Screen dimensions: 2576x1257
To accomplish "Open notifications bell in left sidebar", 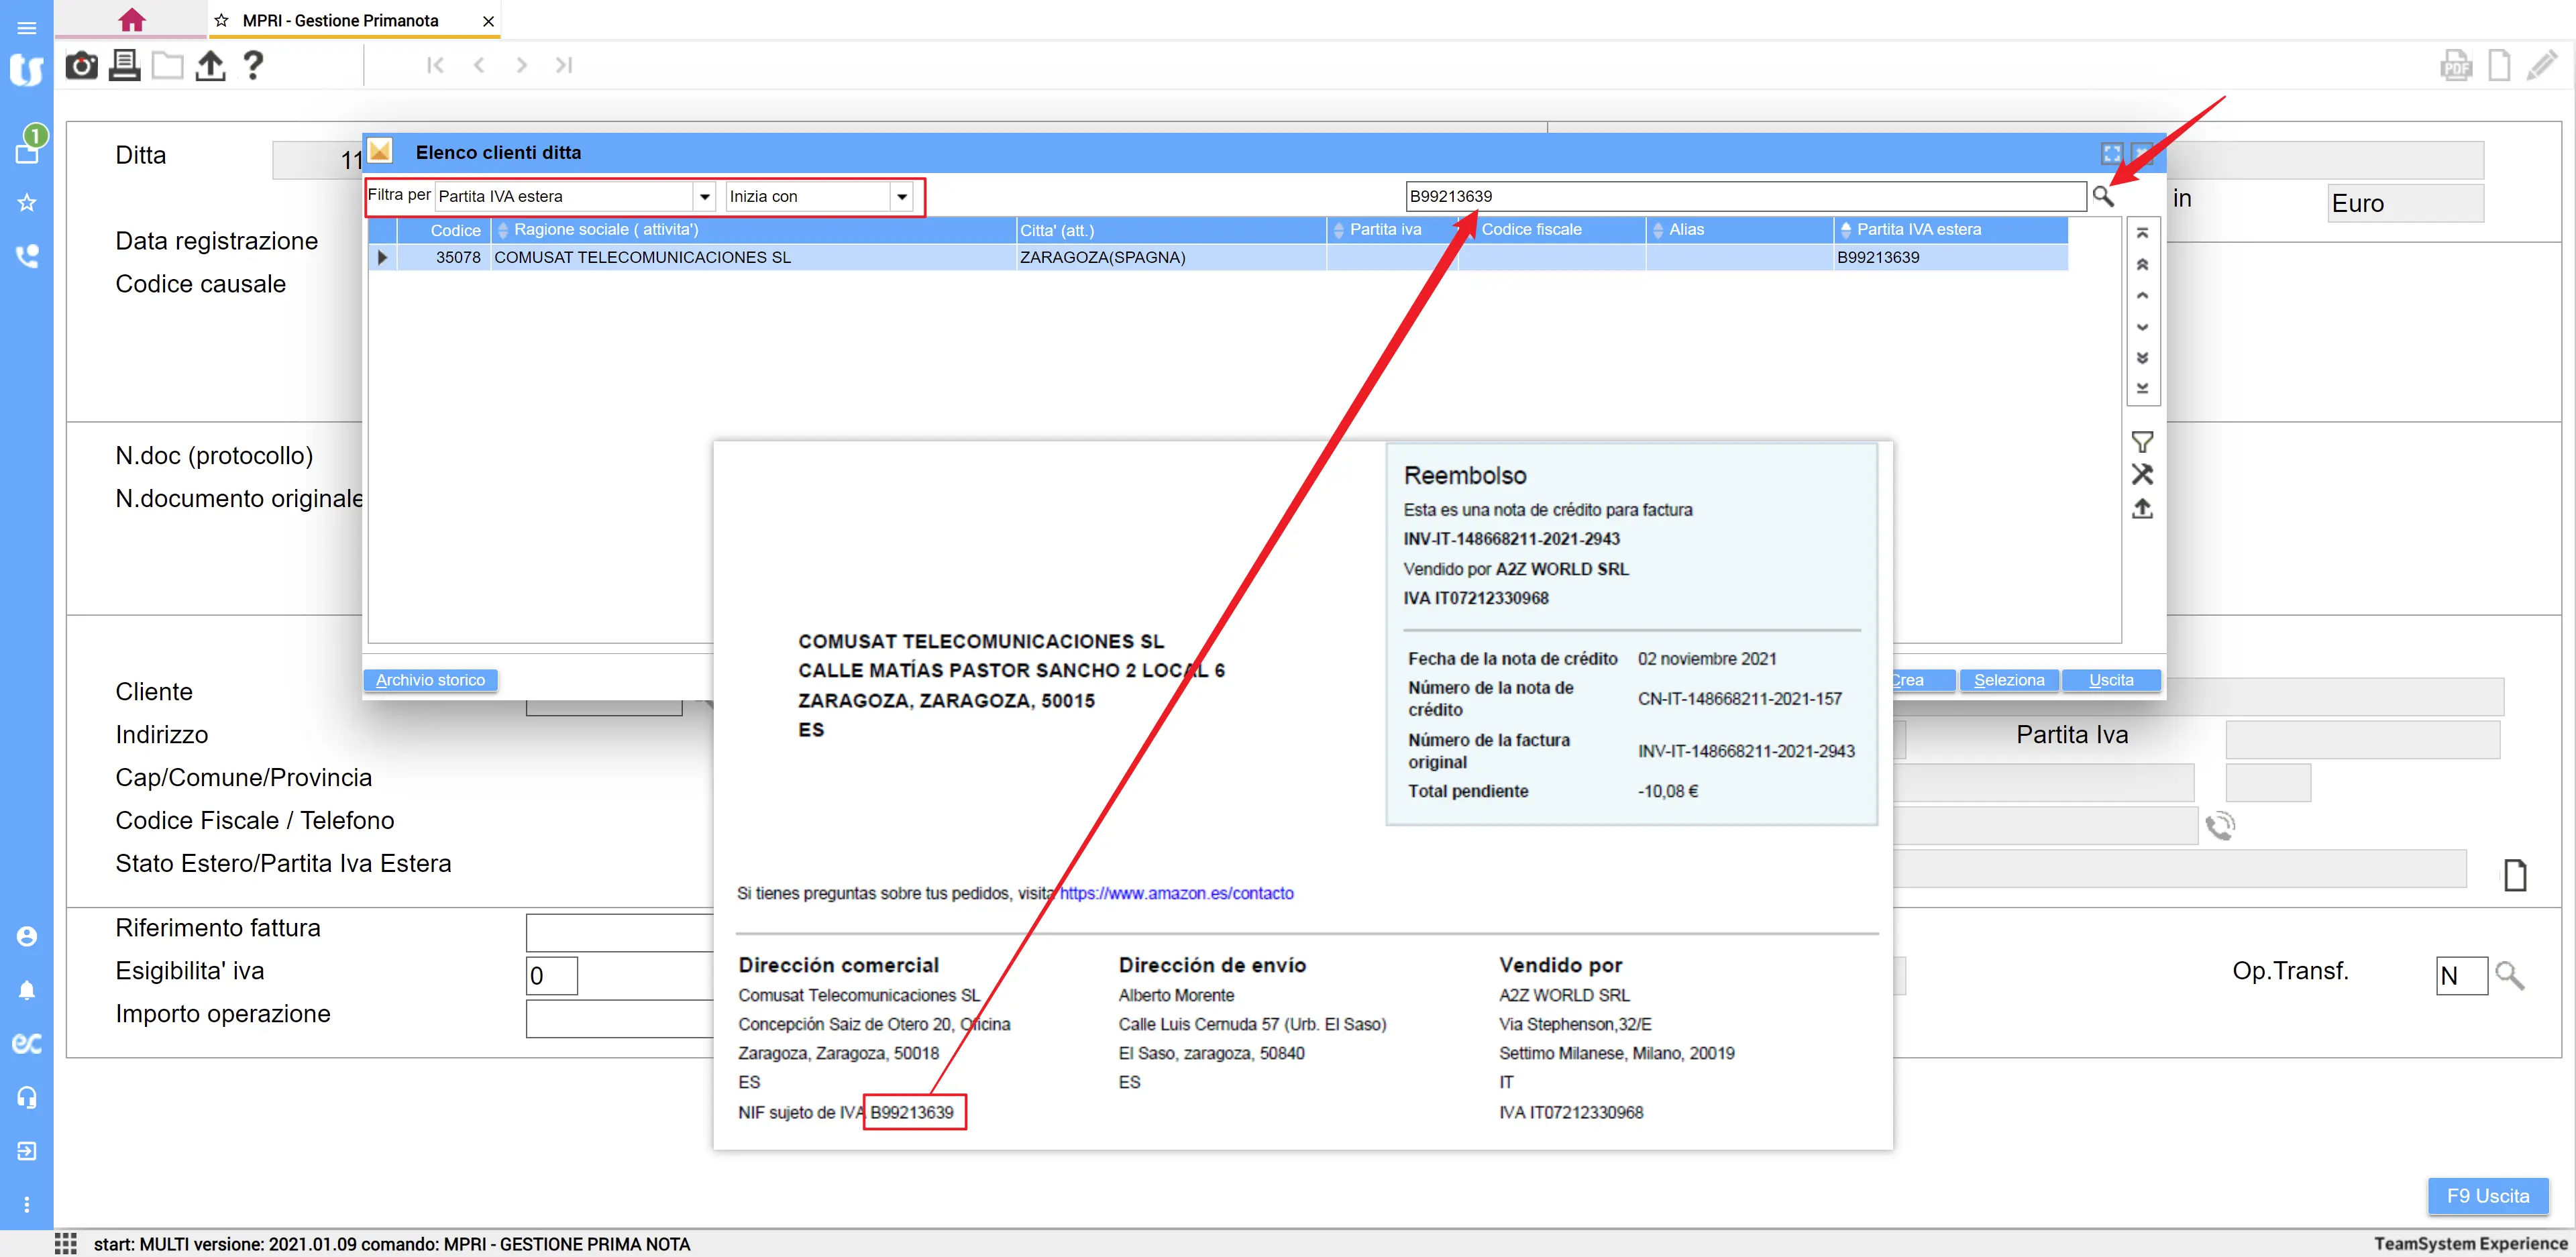I will click(x=27, y=990).
